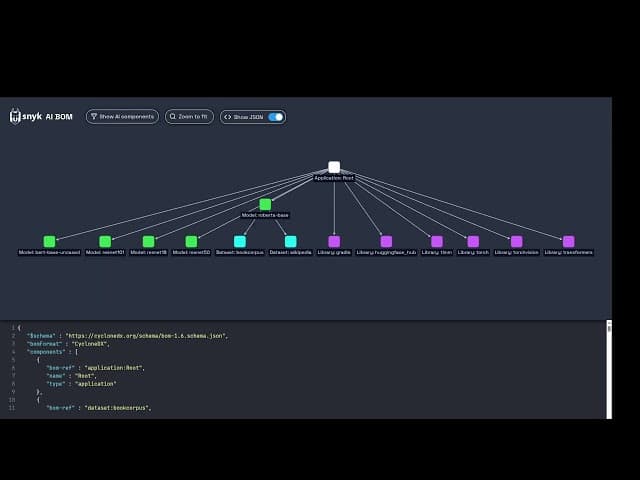The image size is (640, 480).
Task: Click the Snyk logo icon
Action: (x=15, y=117)
